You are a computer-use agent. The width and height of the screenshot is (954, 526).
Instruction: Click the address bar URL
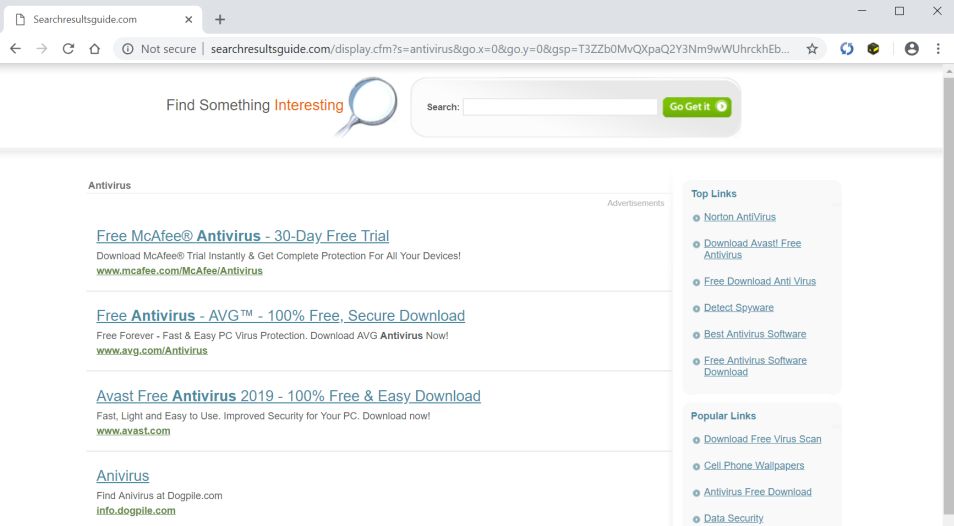[x=500, y=49]
